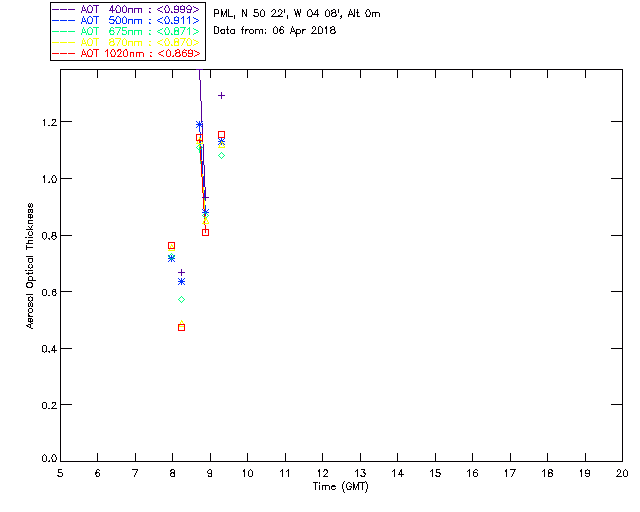Click the 'Time (GMT)' x-axis title
This screenshot has width=640, height=512.
pyautogui.click(x=341, y=487)
